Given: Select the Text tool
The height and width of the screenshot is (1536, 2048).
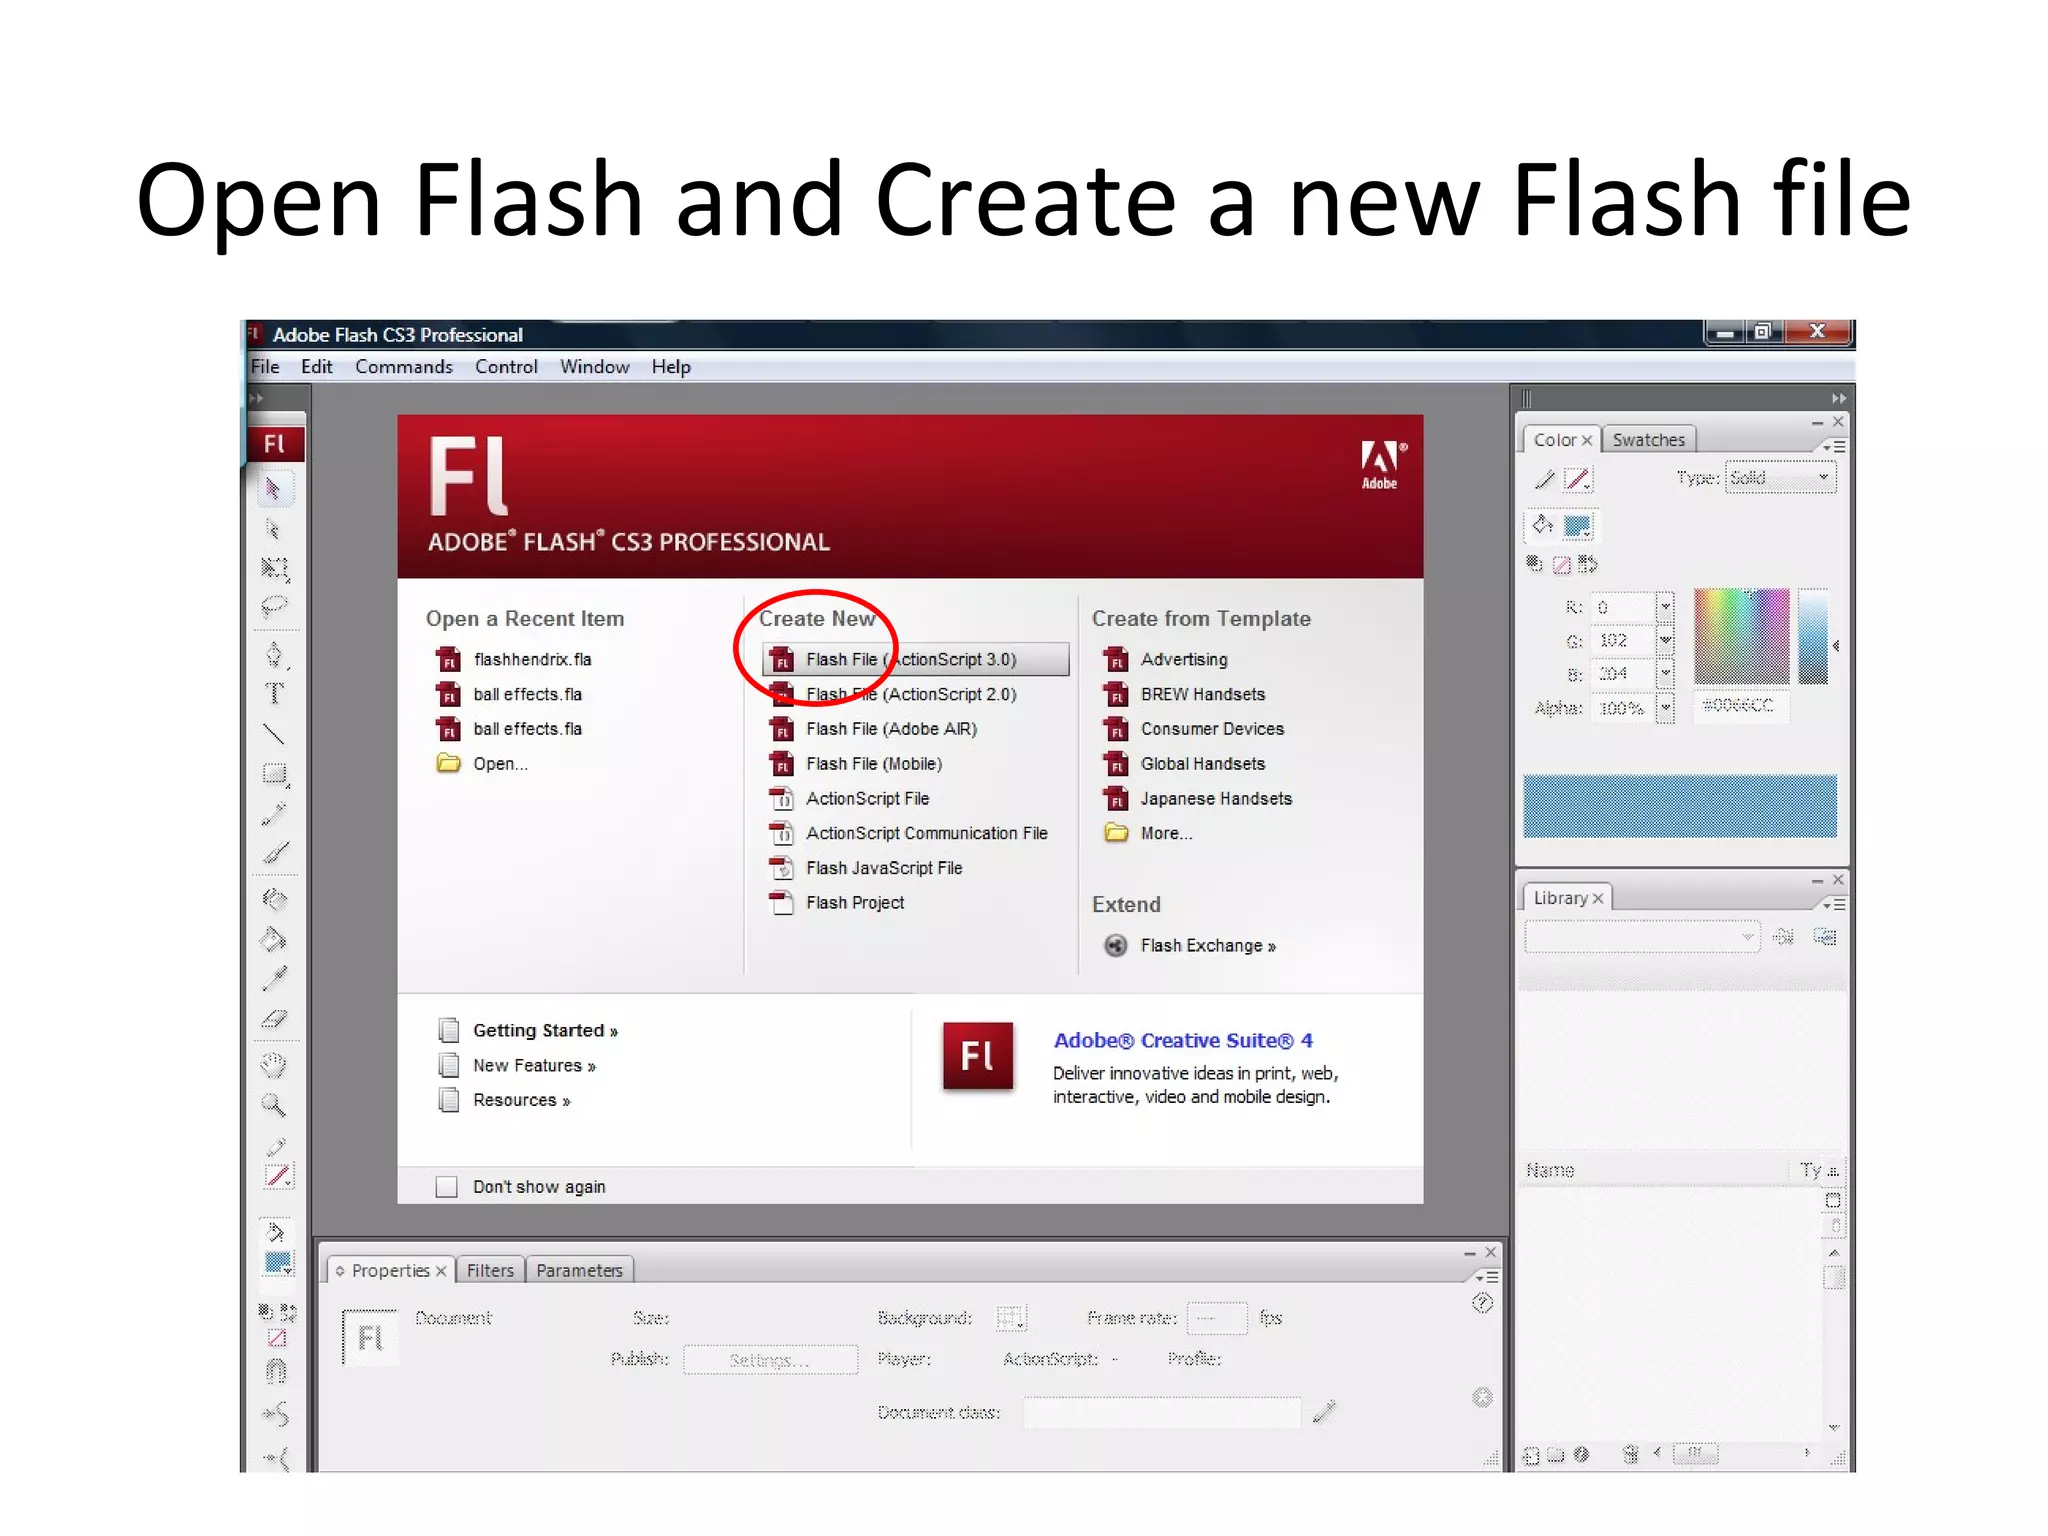Looking at the screenshot, I should [274, 694].
